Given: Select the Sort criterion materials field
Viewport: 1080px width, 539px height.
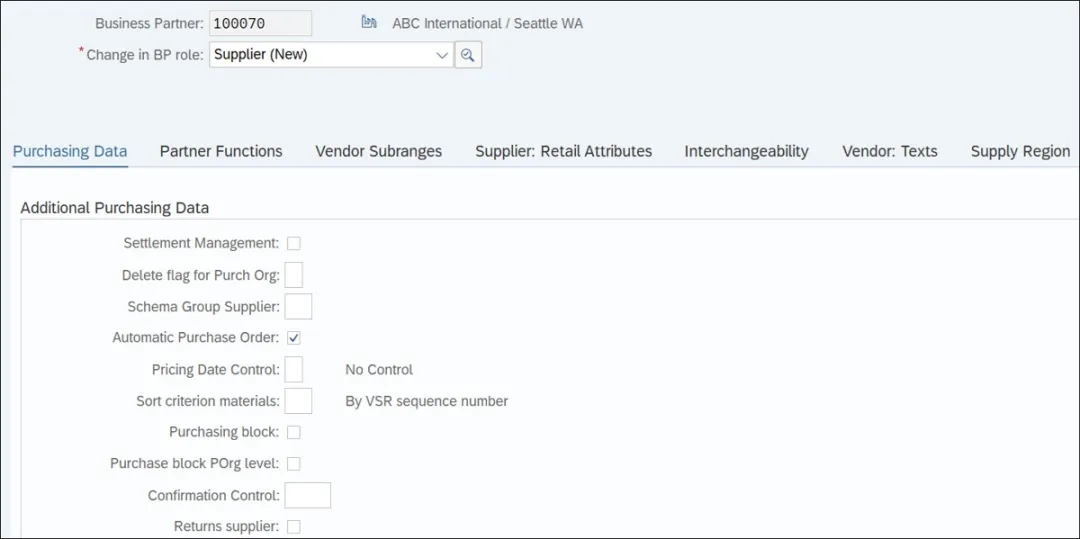Looking at the screenshot, I should coord(298,401).
